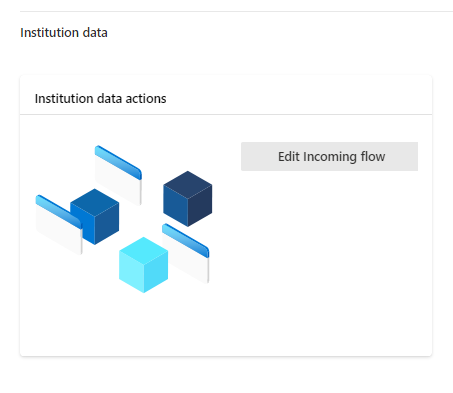
Task: Click the Edit Incoming flow button
Action: coord(329,157)
